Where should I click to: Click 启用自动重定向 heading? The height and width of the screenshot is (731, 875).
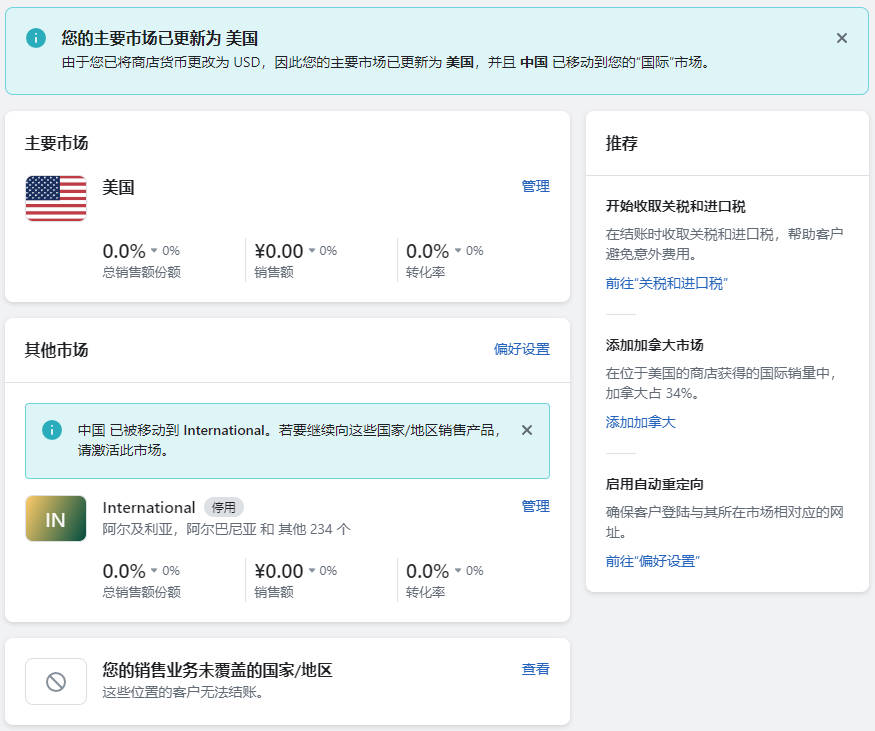point(654,484)
